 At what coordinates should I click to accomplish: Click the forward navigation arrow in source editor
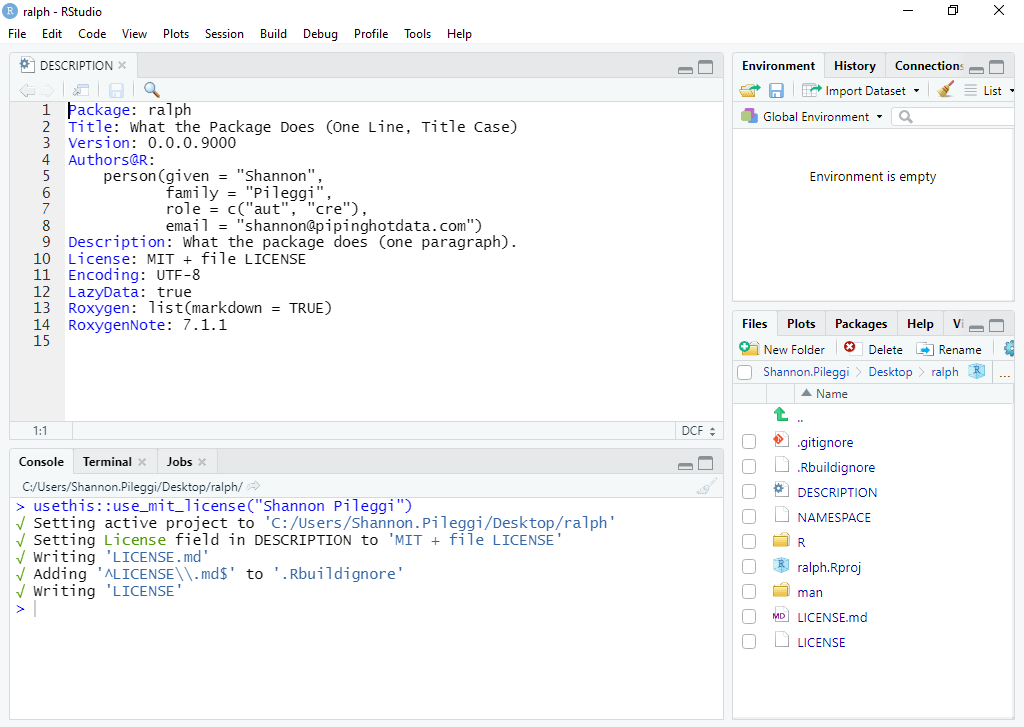47,90
